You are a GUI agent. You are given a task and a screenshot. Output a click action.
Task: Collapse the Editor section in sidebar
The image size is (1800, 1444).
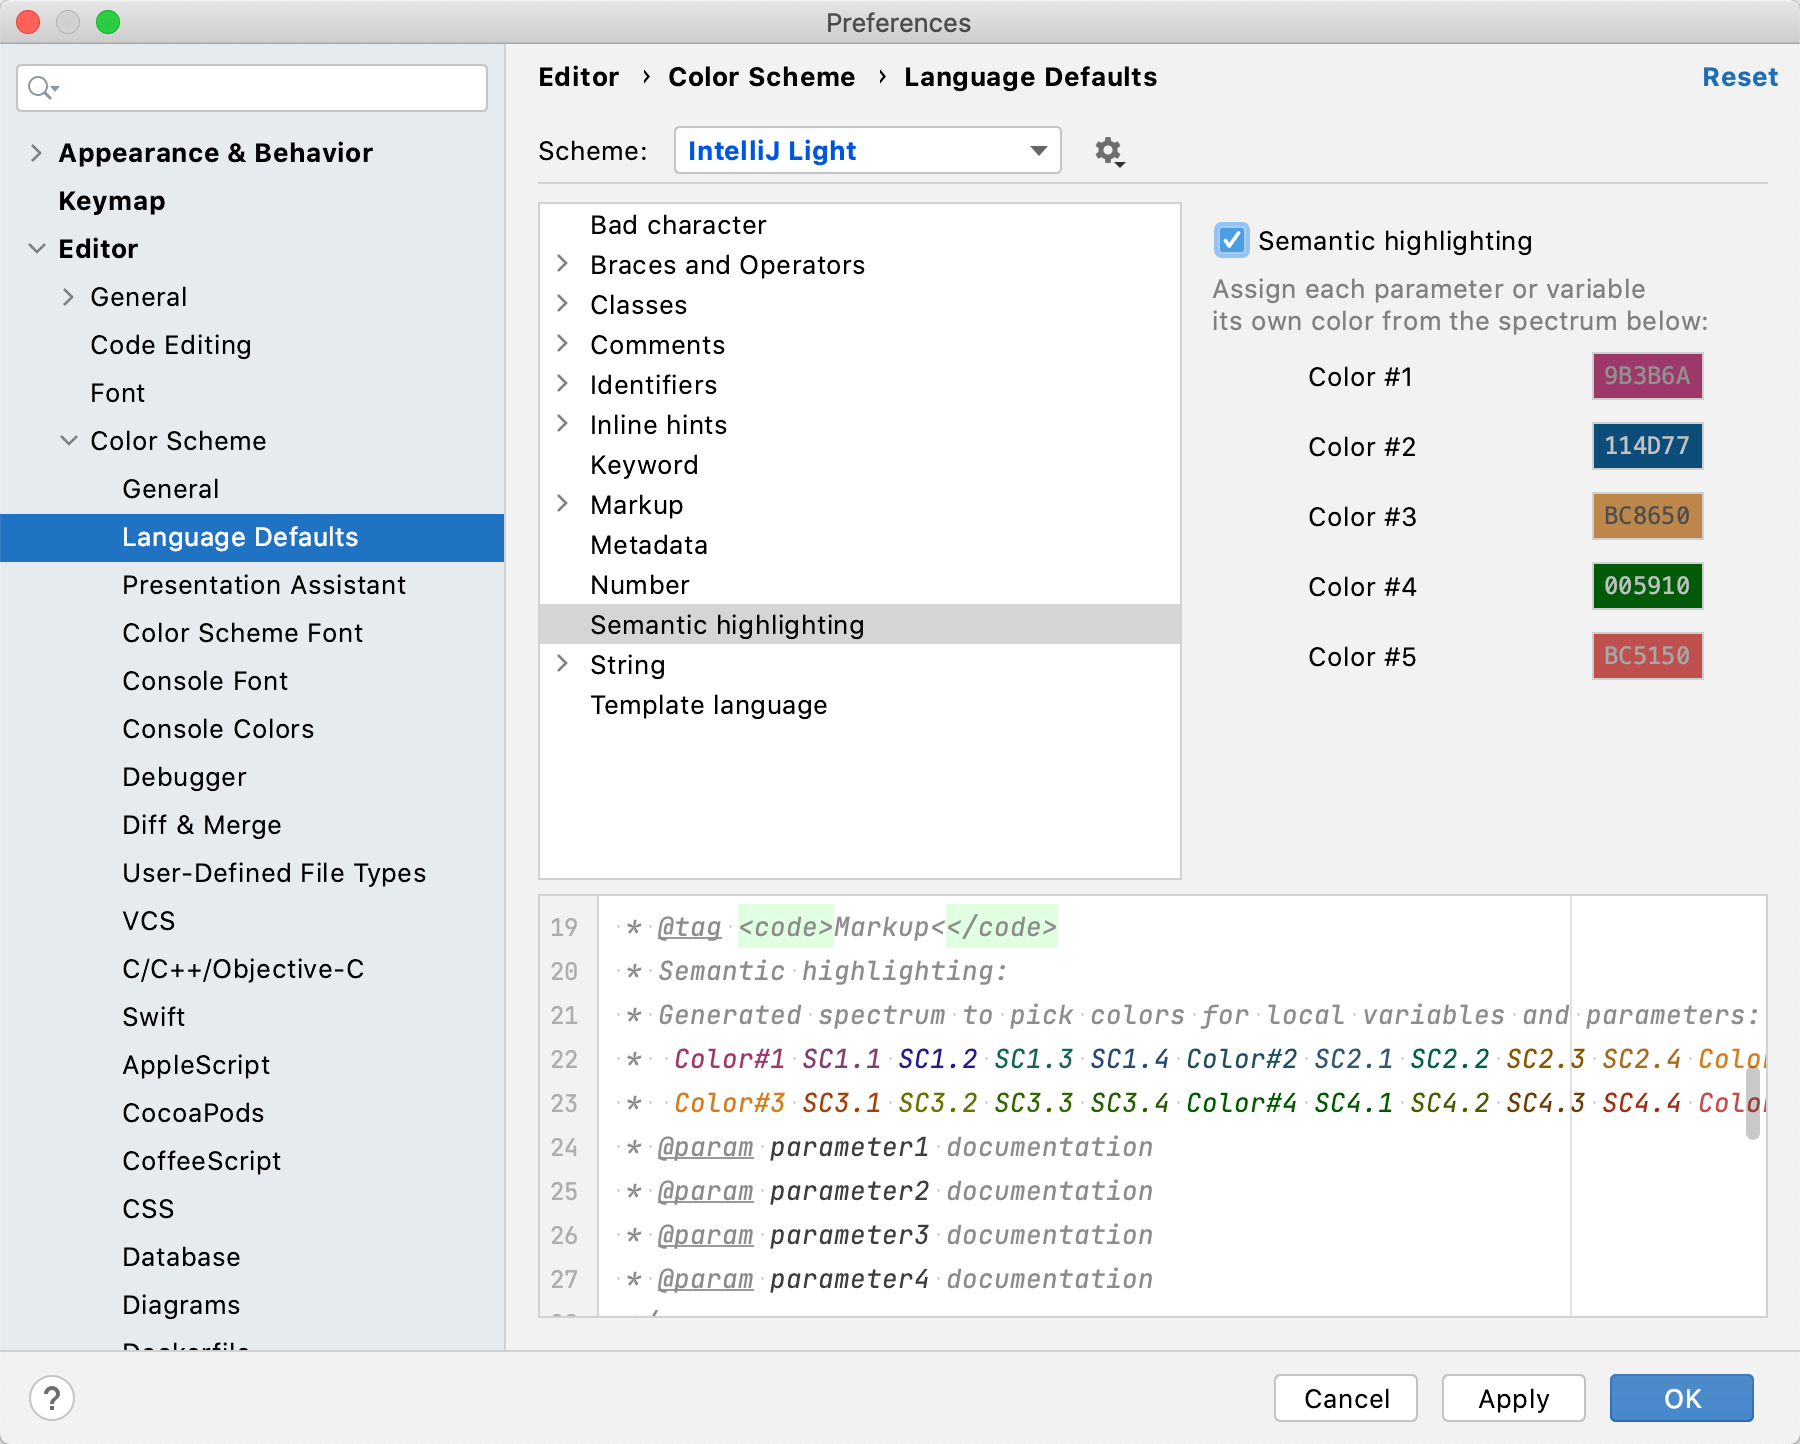pos(37,248)
